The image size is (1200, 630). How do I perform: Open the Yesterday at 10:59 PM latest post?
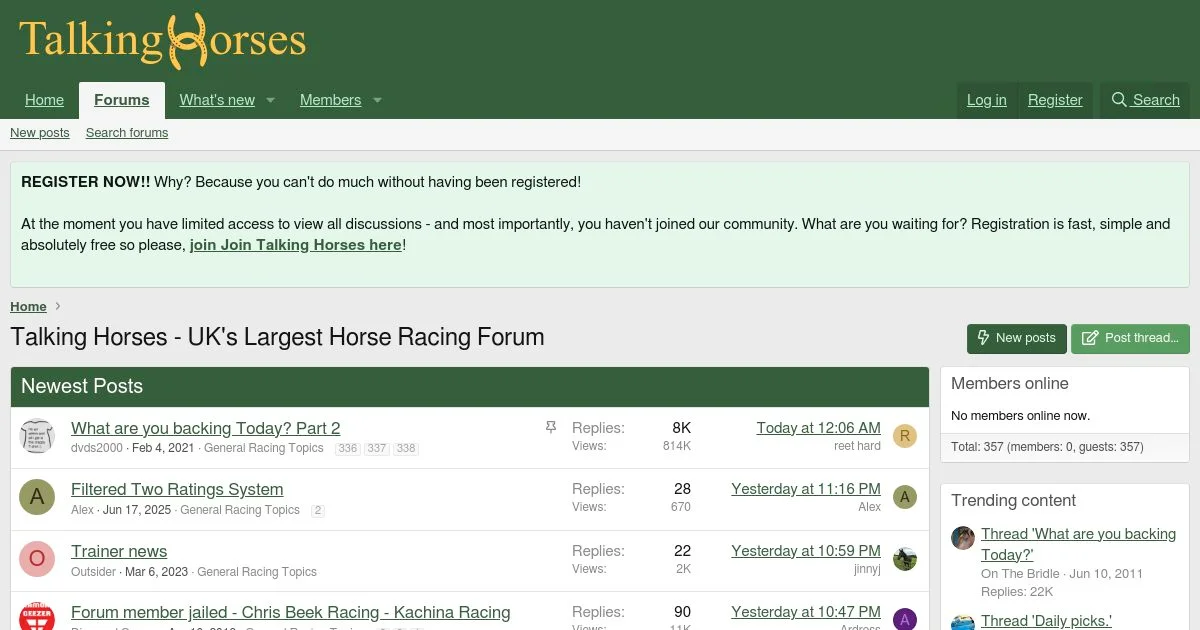[806, 551]
